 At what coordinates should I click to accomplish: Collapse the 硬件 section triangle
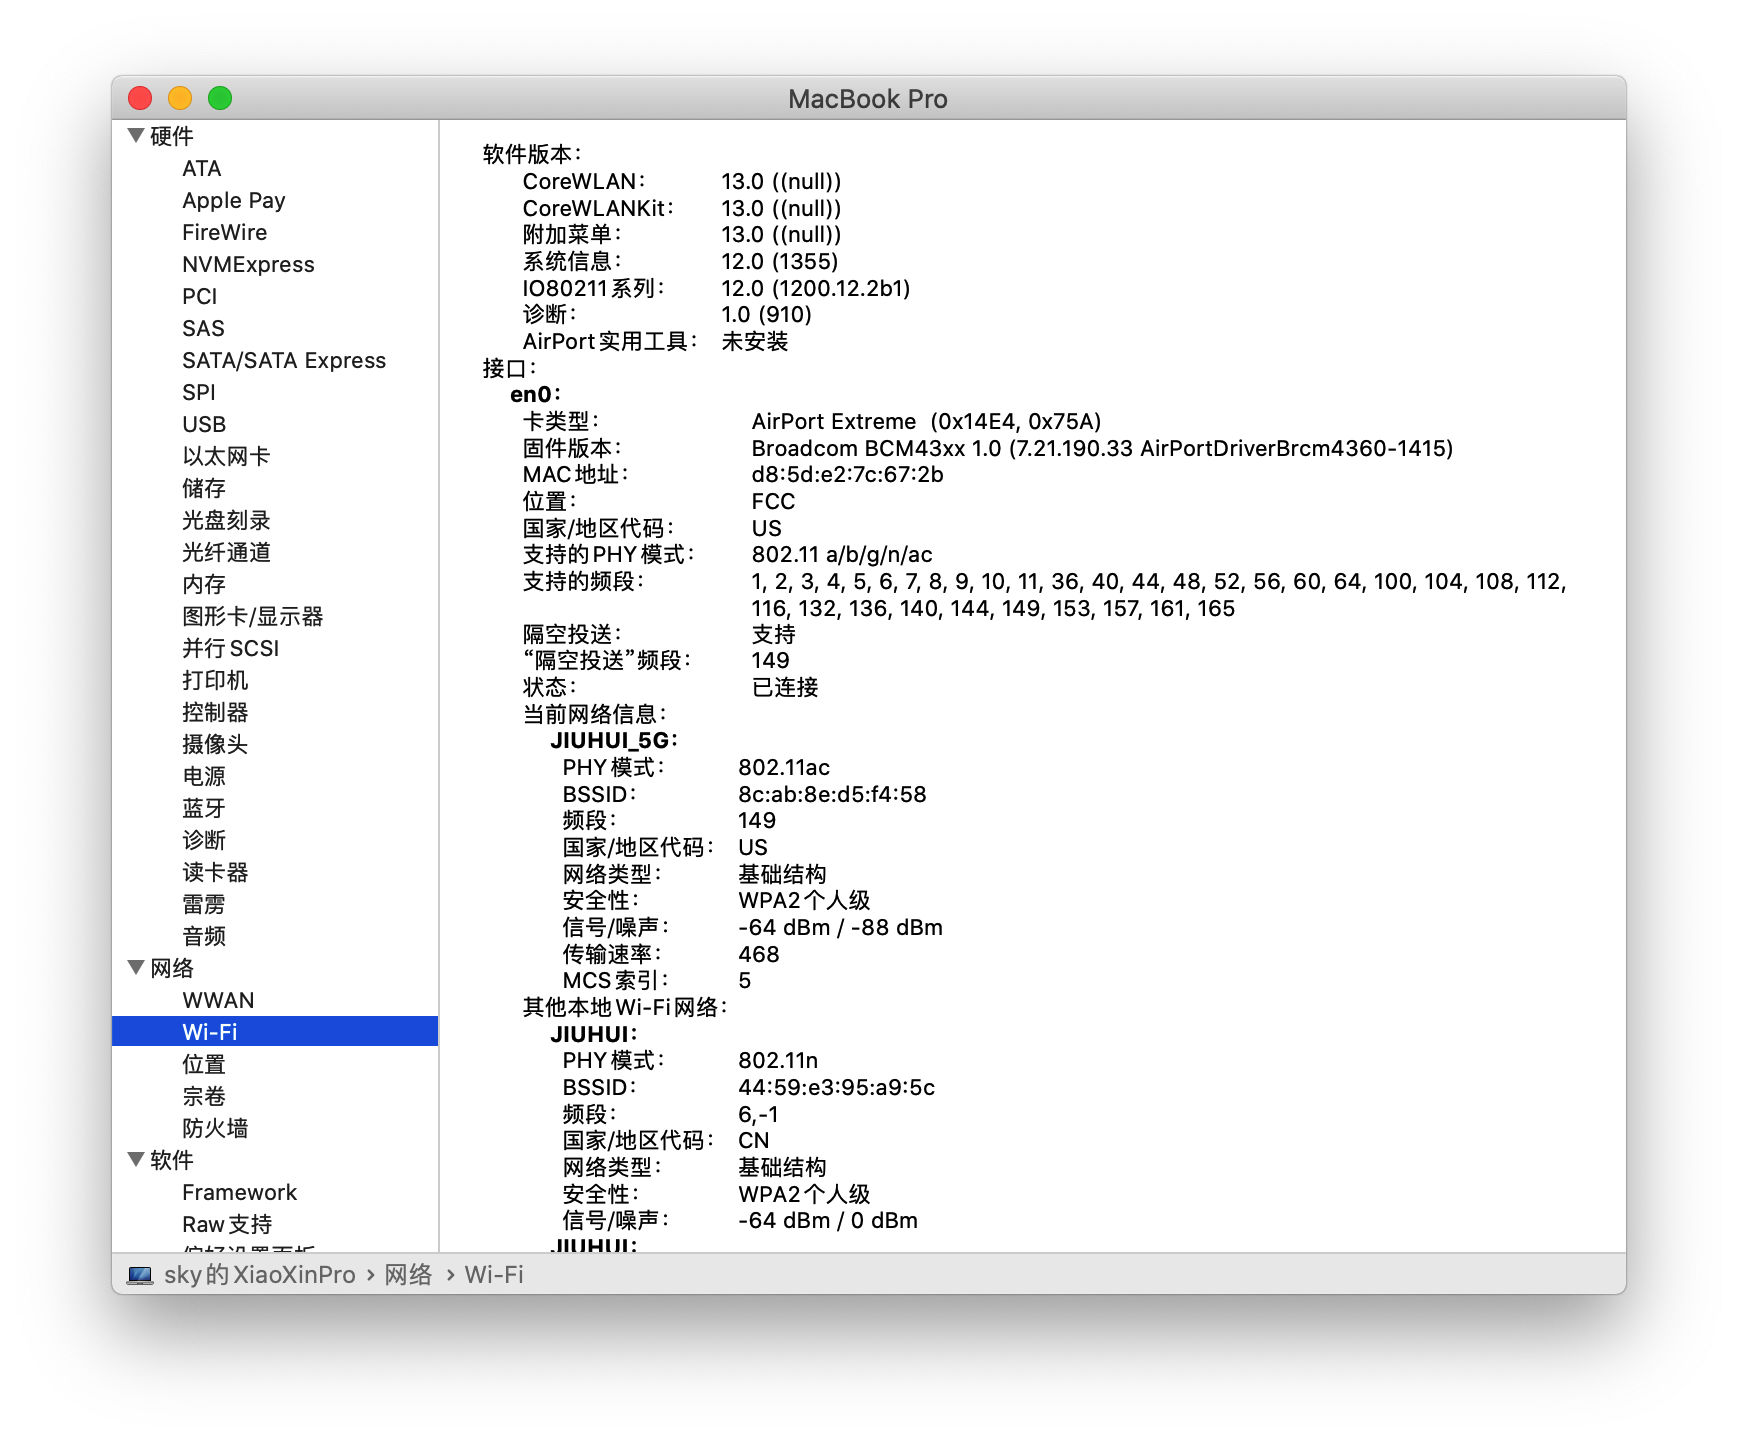[136, 135]
